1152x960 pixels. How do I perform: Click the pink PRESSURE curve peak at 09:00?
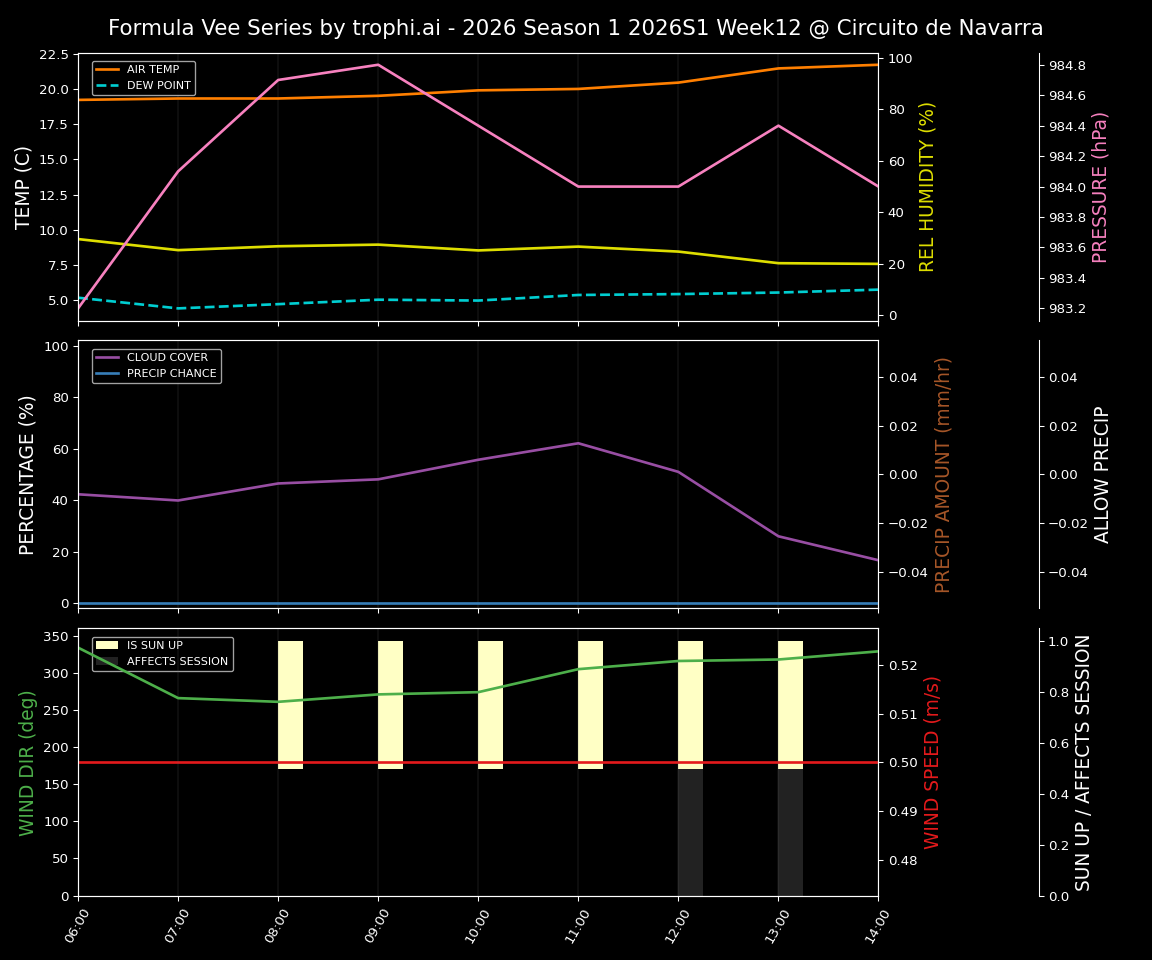[376, 64]
